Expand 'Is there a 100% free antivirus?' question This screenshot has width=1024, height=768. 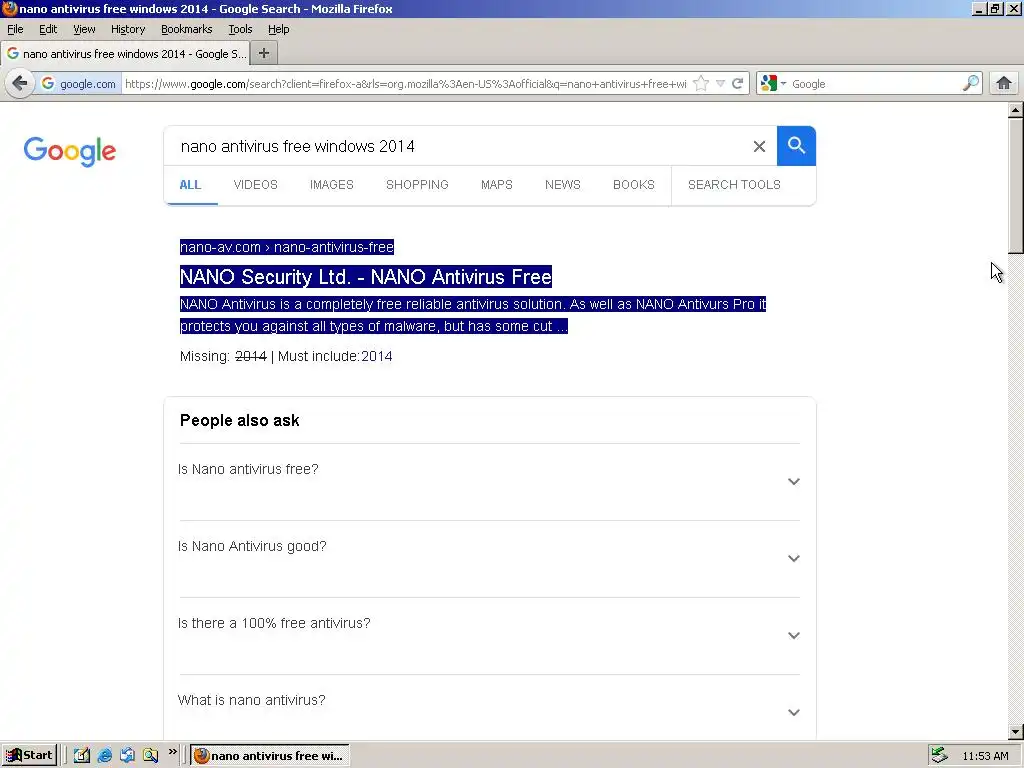point(489,635)
